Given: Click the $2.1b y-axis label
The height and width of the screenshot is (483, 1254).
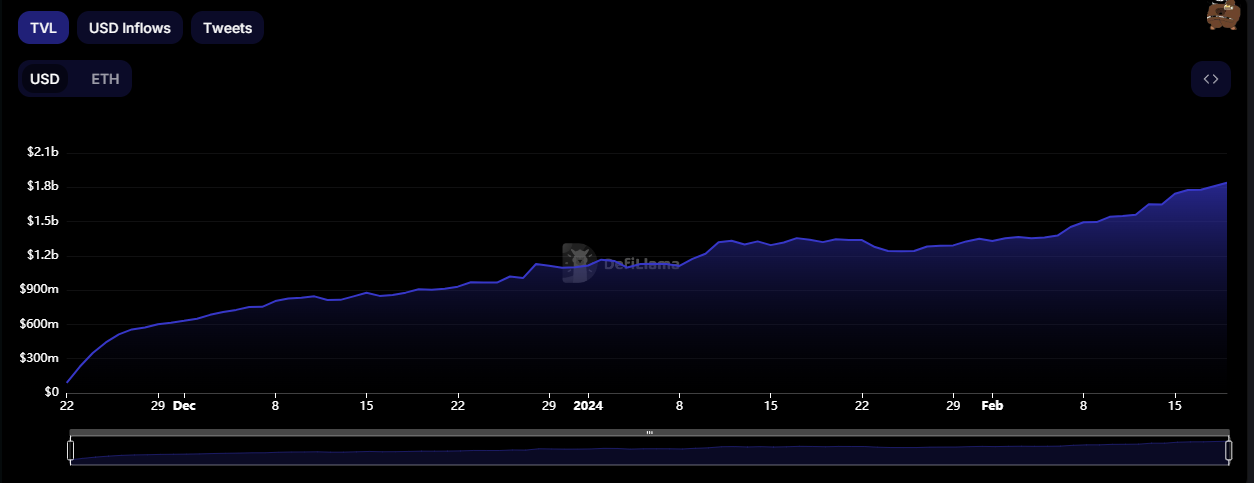Looking at the screenshot, I should pos(42,152).
